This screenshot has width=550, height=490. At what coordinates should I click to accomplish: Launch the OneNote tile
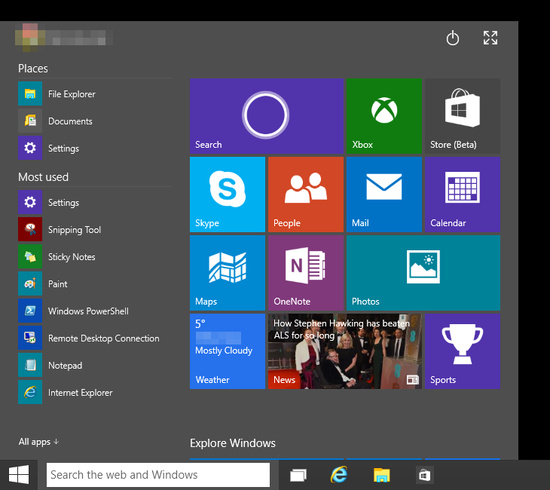[306, 273]
